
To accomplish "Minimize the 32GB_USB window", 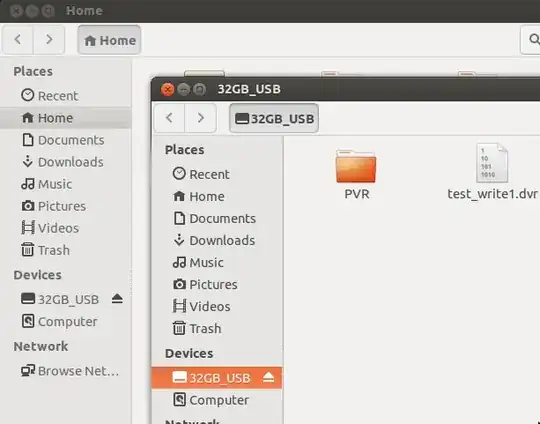I will pos(184,90).
